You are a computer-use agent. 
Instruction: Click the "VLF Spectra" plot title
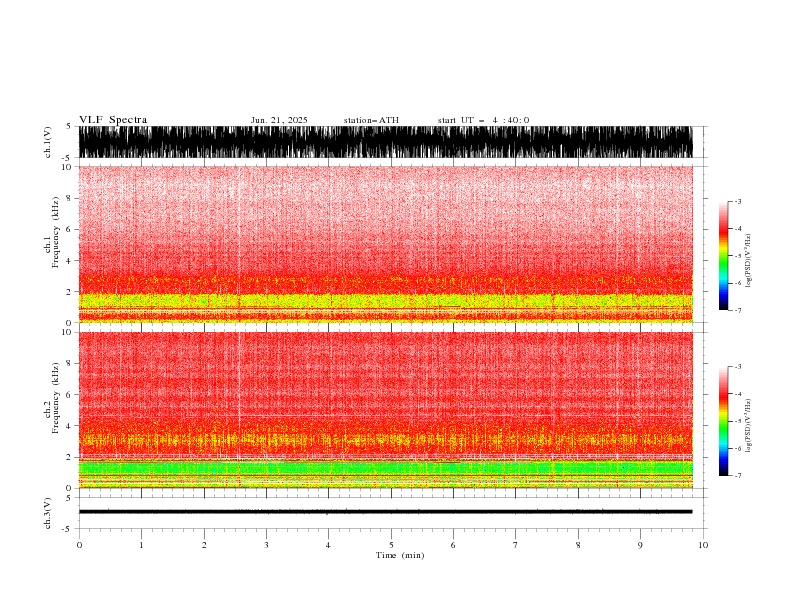coord(113,120)
